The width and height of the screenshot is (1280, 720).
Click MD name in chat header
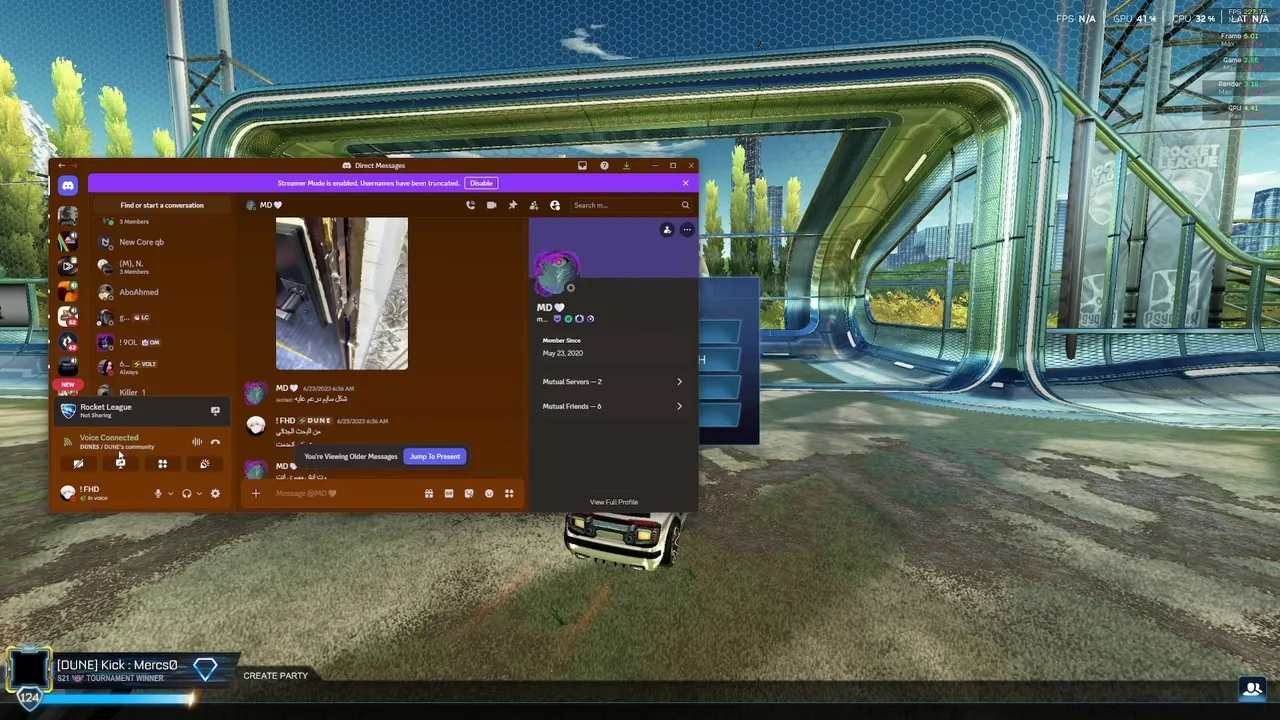click(271, 205)
